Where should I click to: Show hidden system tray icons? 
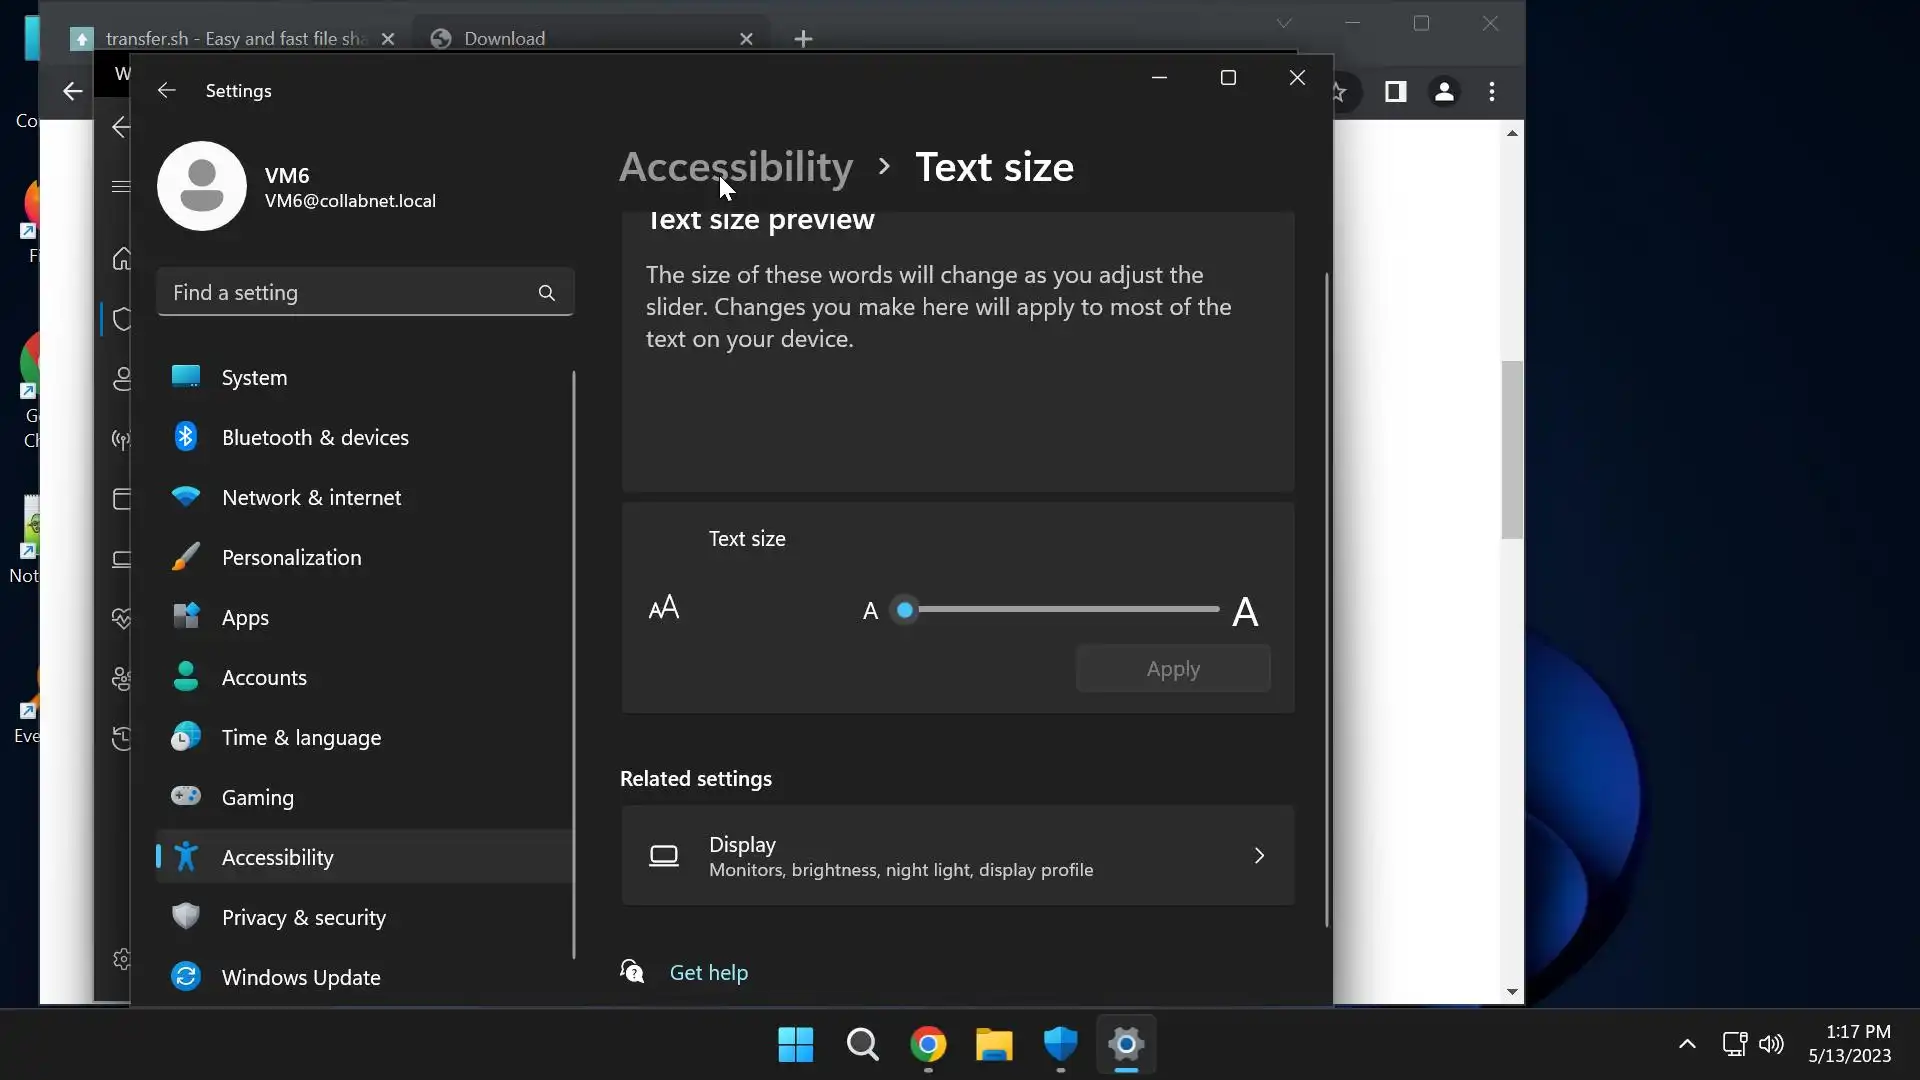[1687, 1044]
